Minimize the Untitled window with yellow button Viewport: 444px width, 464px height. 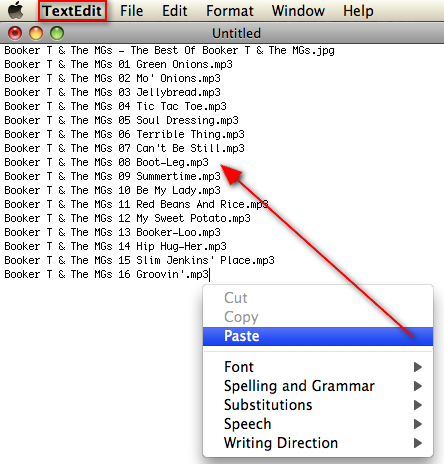click(36, 33)
